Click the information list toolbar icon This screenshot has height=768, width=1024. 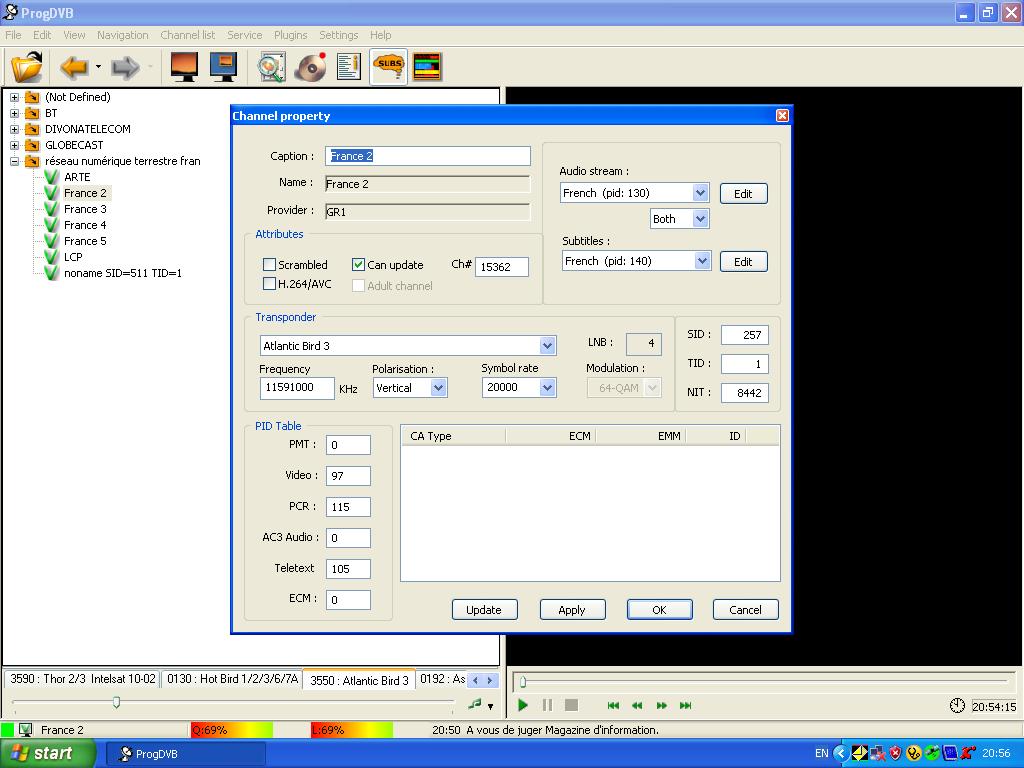pos(349,67)
